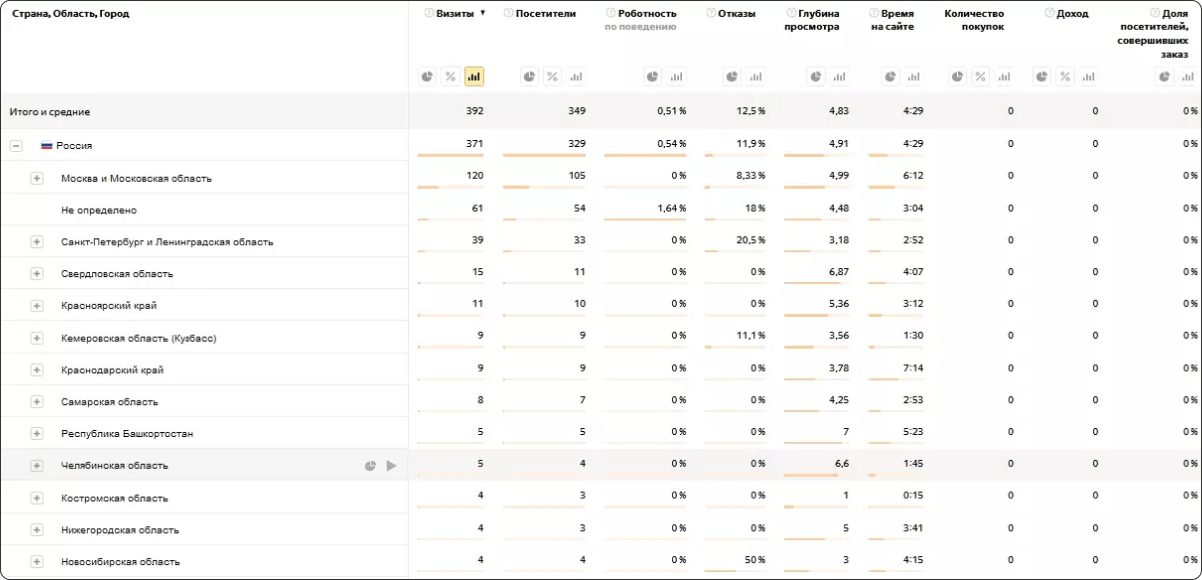
Task: Show pie chart for Глубина просмотра
Action: (x=816, y=77)
